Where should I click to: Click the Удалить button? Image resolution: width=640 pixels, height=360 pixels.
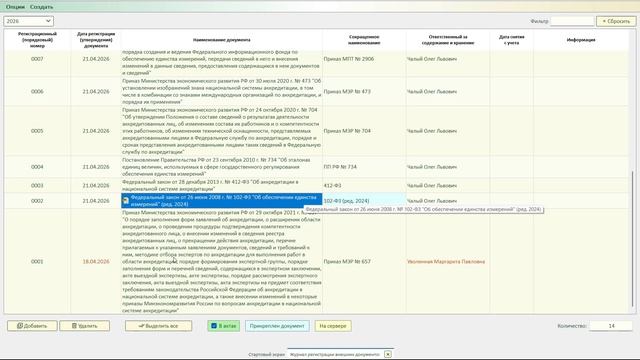tap(84, 326)
